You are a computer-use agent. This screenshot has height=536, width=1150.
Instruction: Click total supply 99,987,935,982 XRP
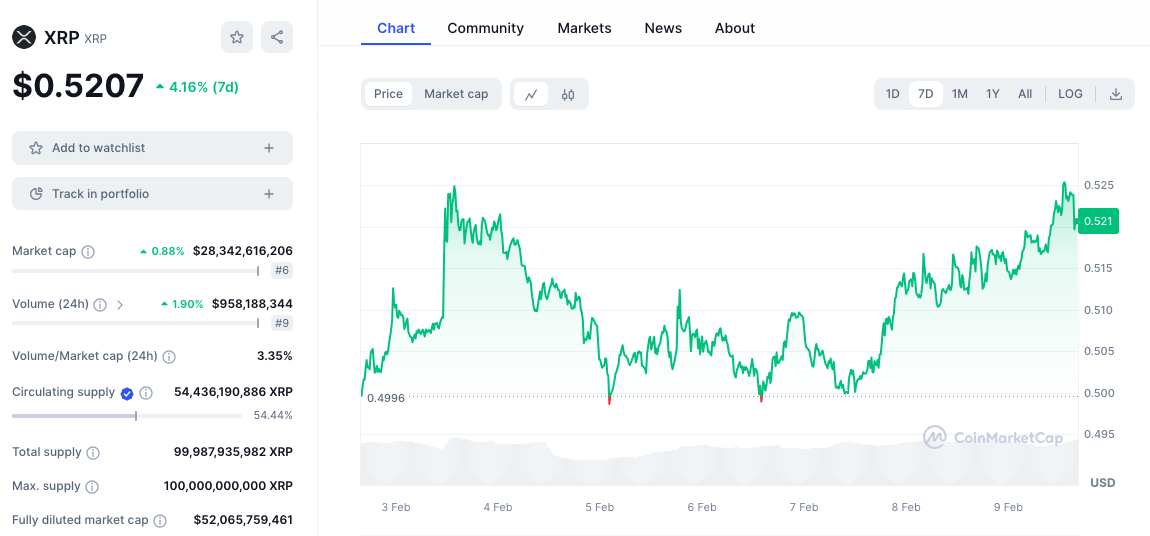click(233, 452)
